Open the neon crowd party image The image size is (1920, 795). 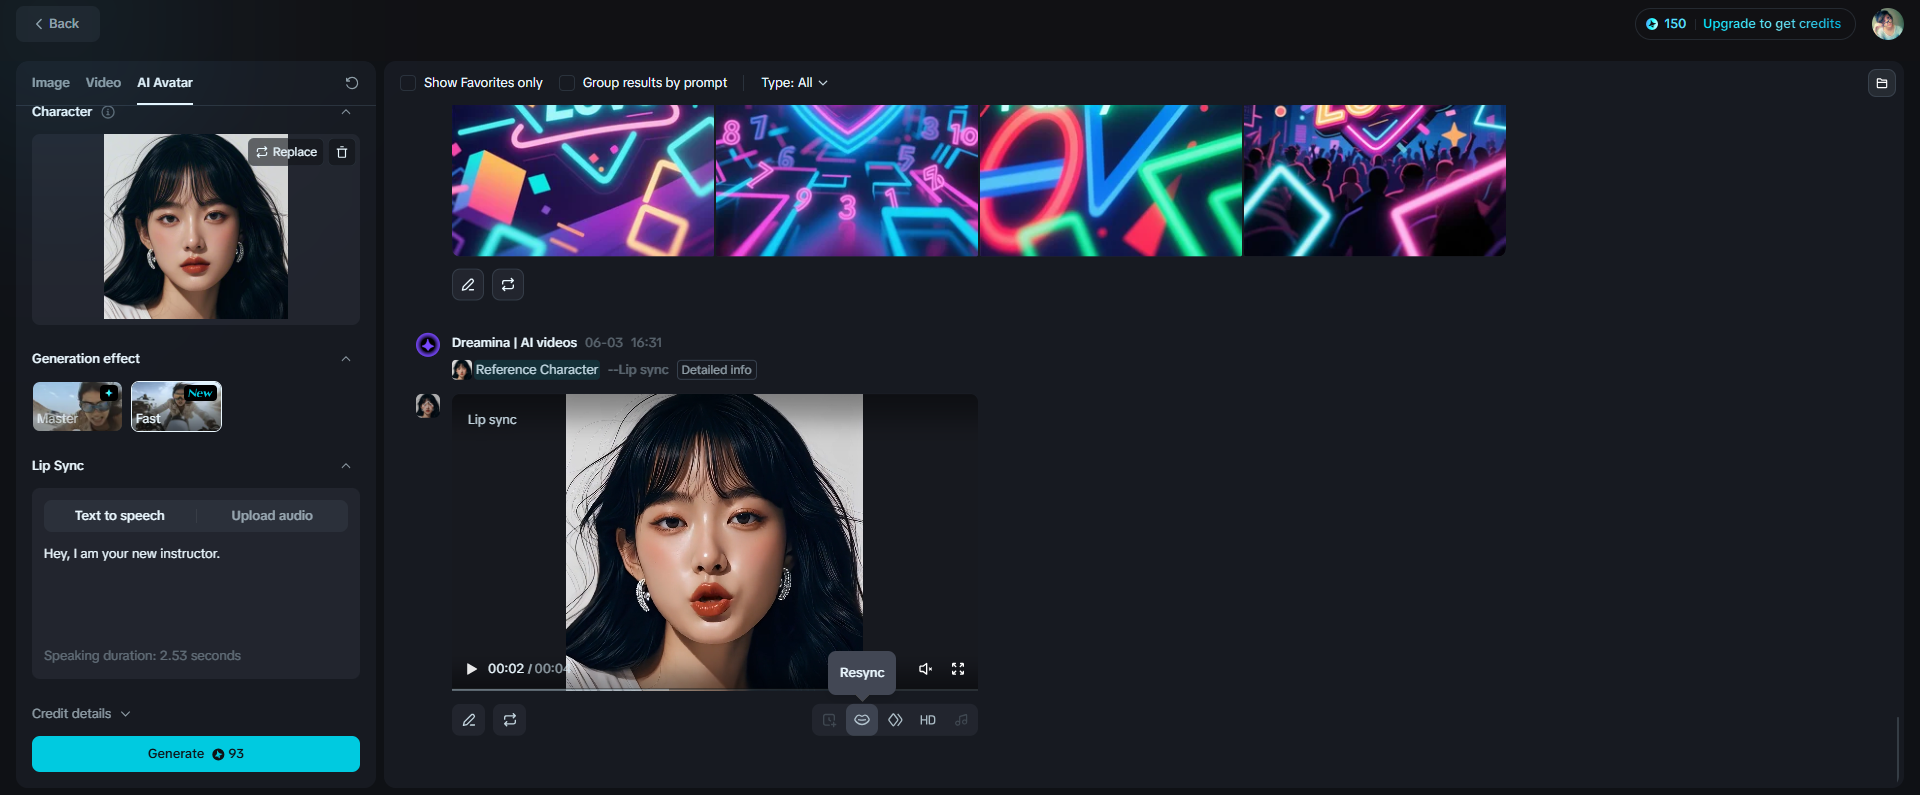click(1375, 181)
